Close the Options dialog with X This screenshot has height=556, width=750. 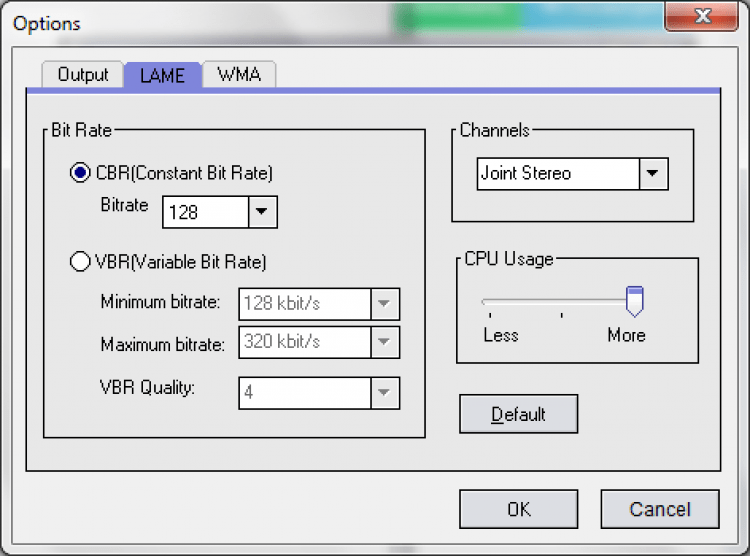[x=702, y=17]
